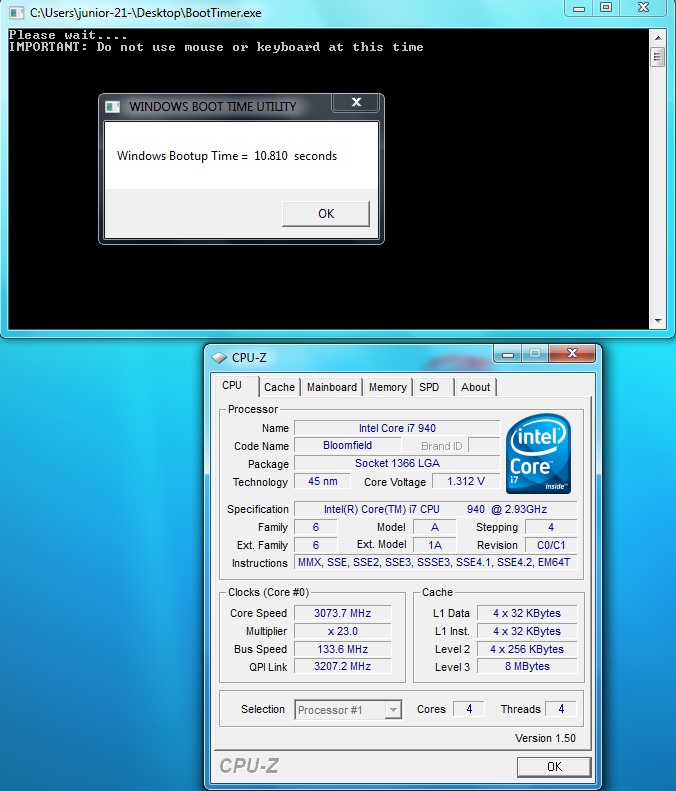Click the BootTimer console window title icon

pos(16,12)
